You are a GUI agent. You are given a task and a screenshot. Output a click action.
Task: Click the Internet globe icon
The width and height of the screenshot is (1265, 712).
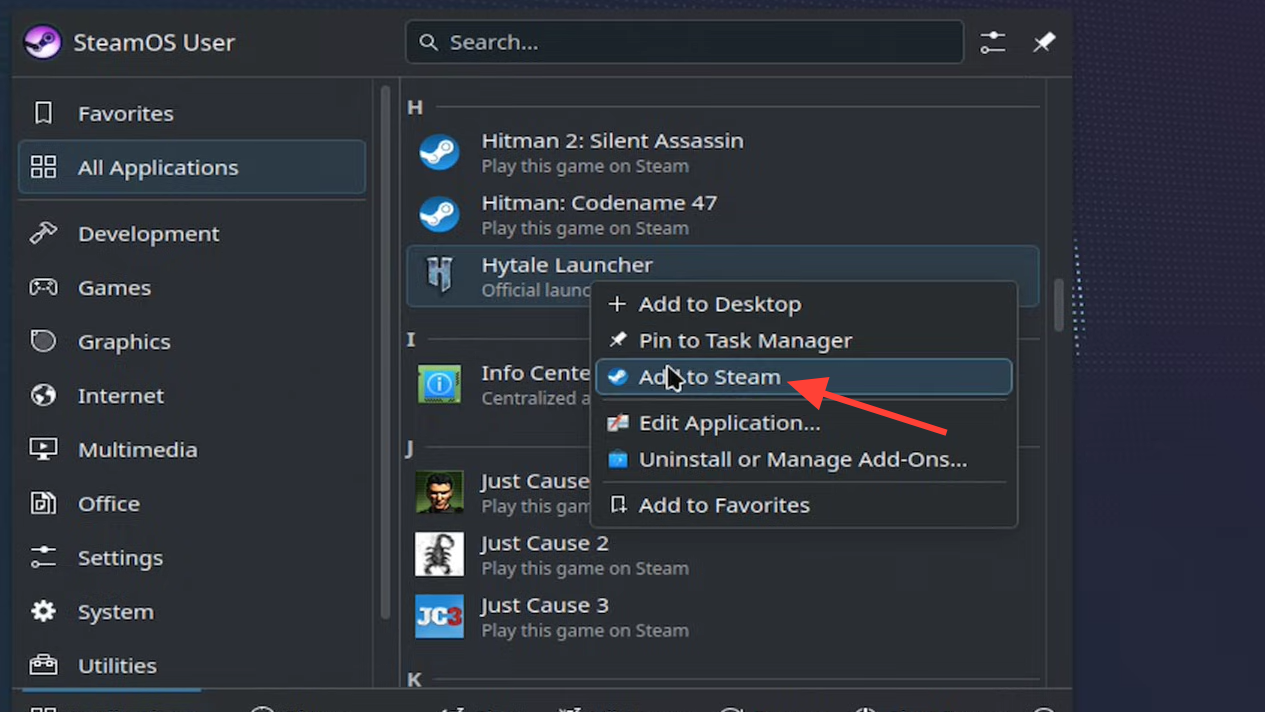coord(43,395)
